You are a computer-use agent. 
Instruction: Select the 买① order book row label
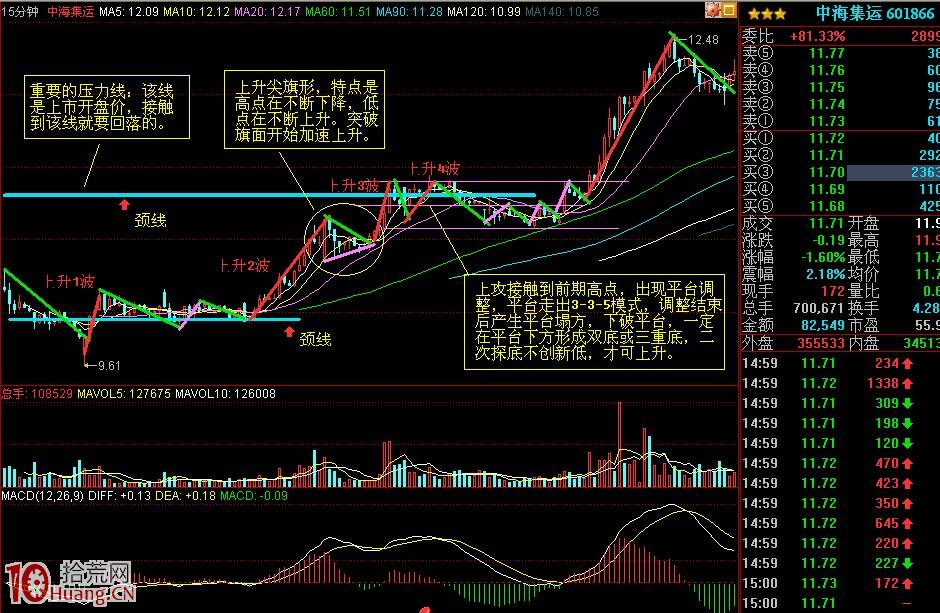click(x=758, y=138)
